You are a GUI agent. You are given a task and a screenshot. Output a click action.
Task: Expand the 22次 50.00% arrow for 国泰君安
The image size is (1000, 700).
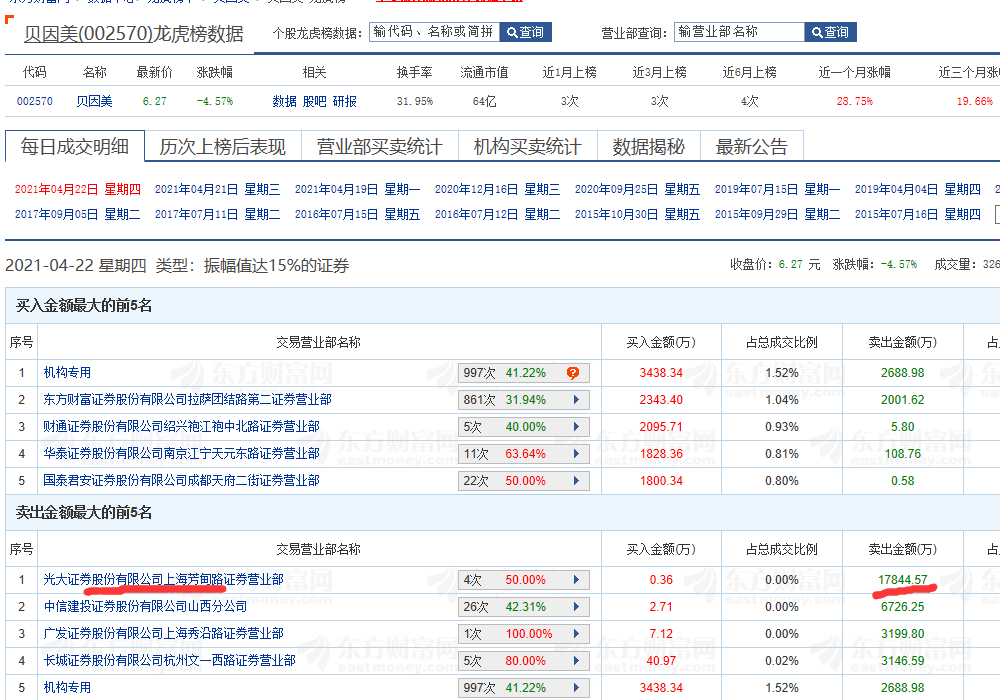click(577, 481)
